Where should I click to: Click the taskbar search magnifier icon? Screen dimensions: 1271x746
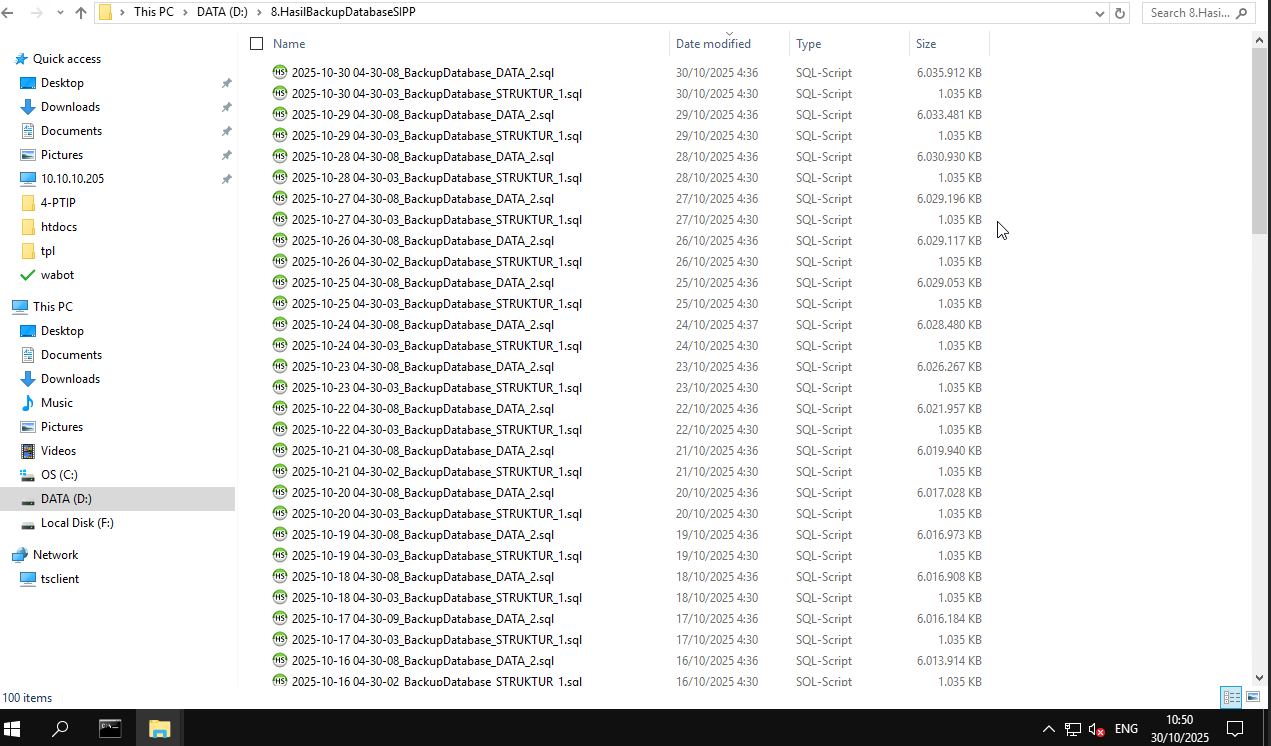click(60, 728)
